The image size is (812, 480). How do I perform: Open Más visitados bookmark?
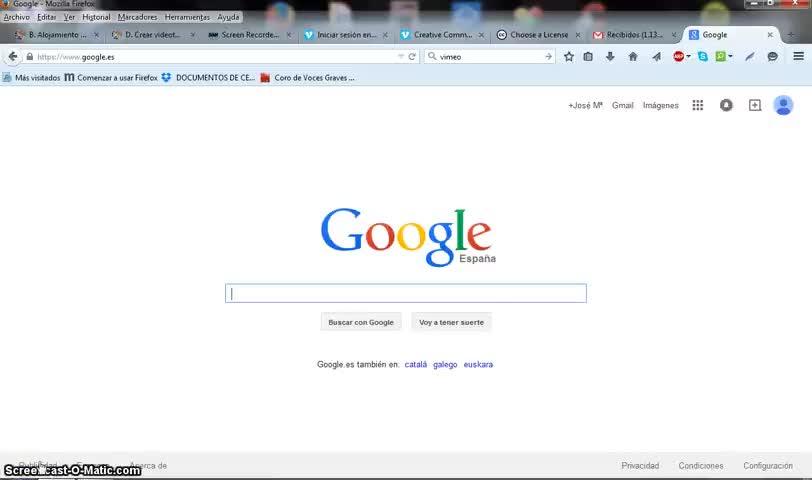pyautogui.click(x=32, y=78)
